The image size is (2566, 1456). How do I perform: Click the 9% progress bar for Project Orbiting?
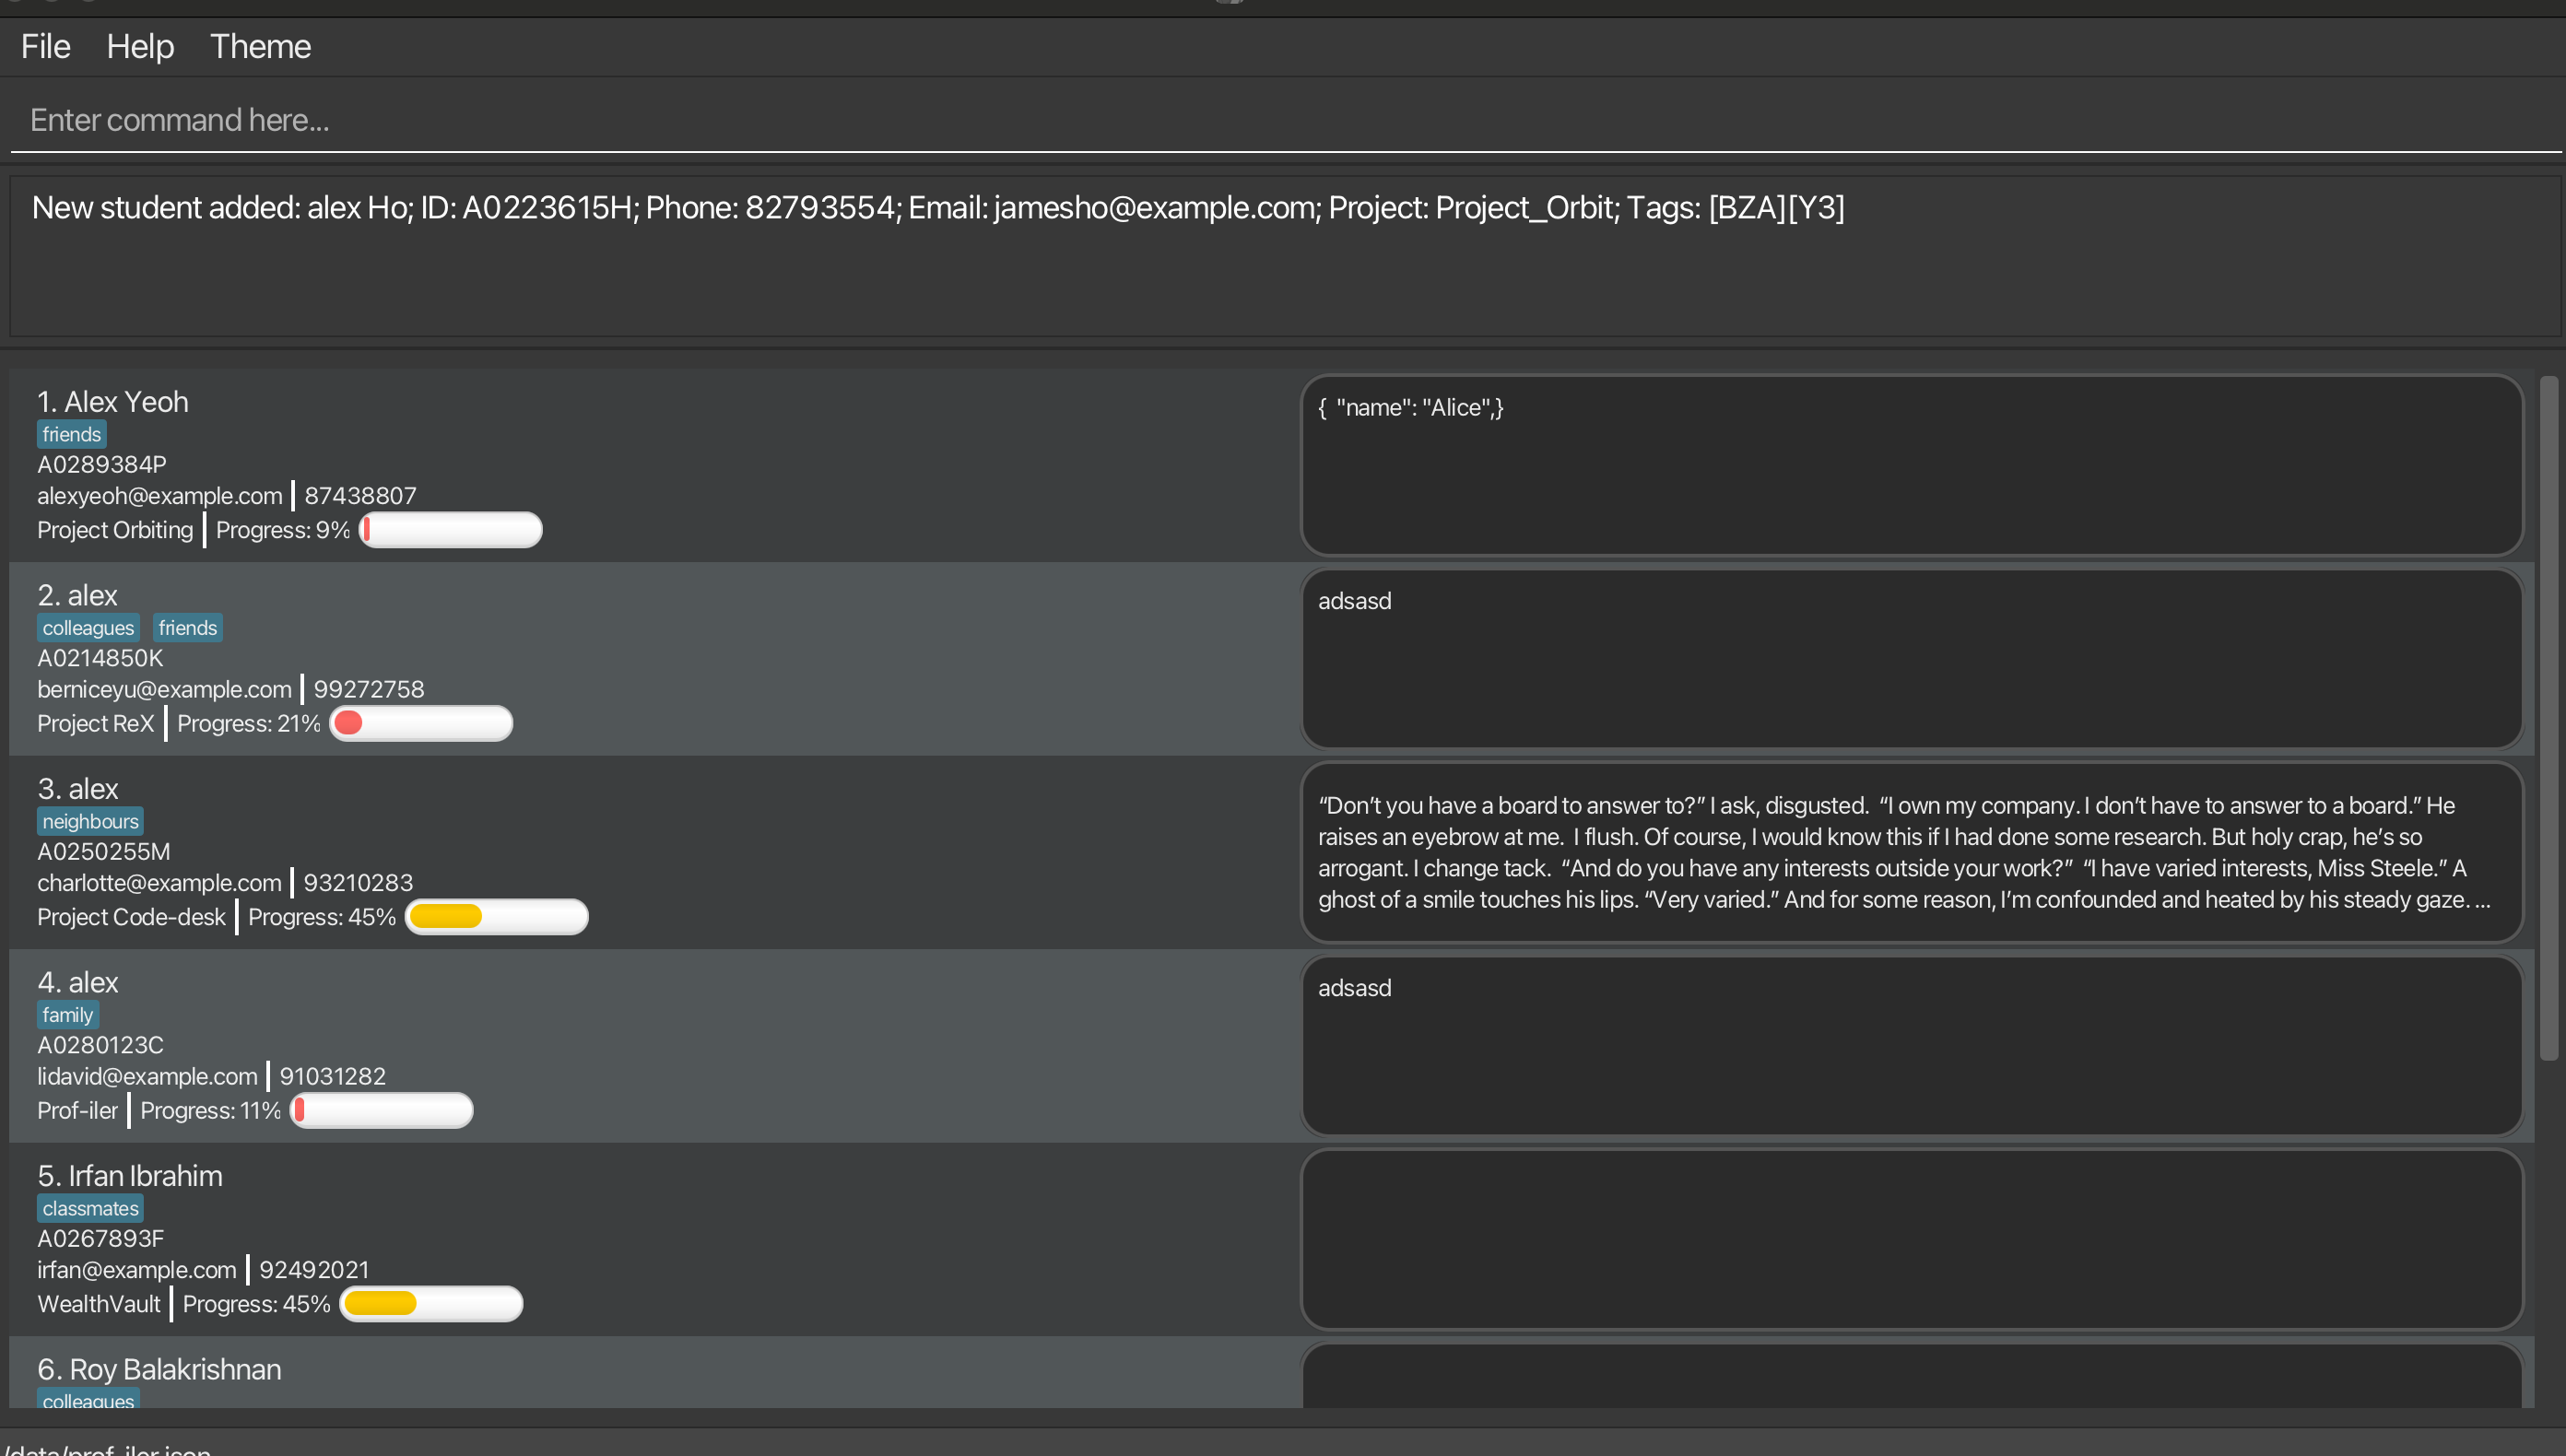pos(451,530)
